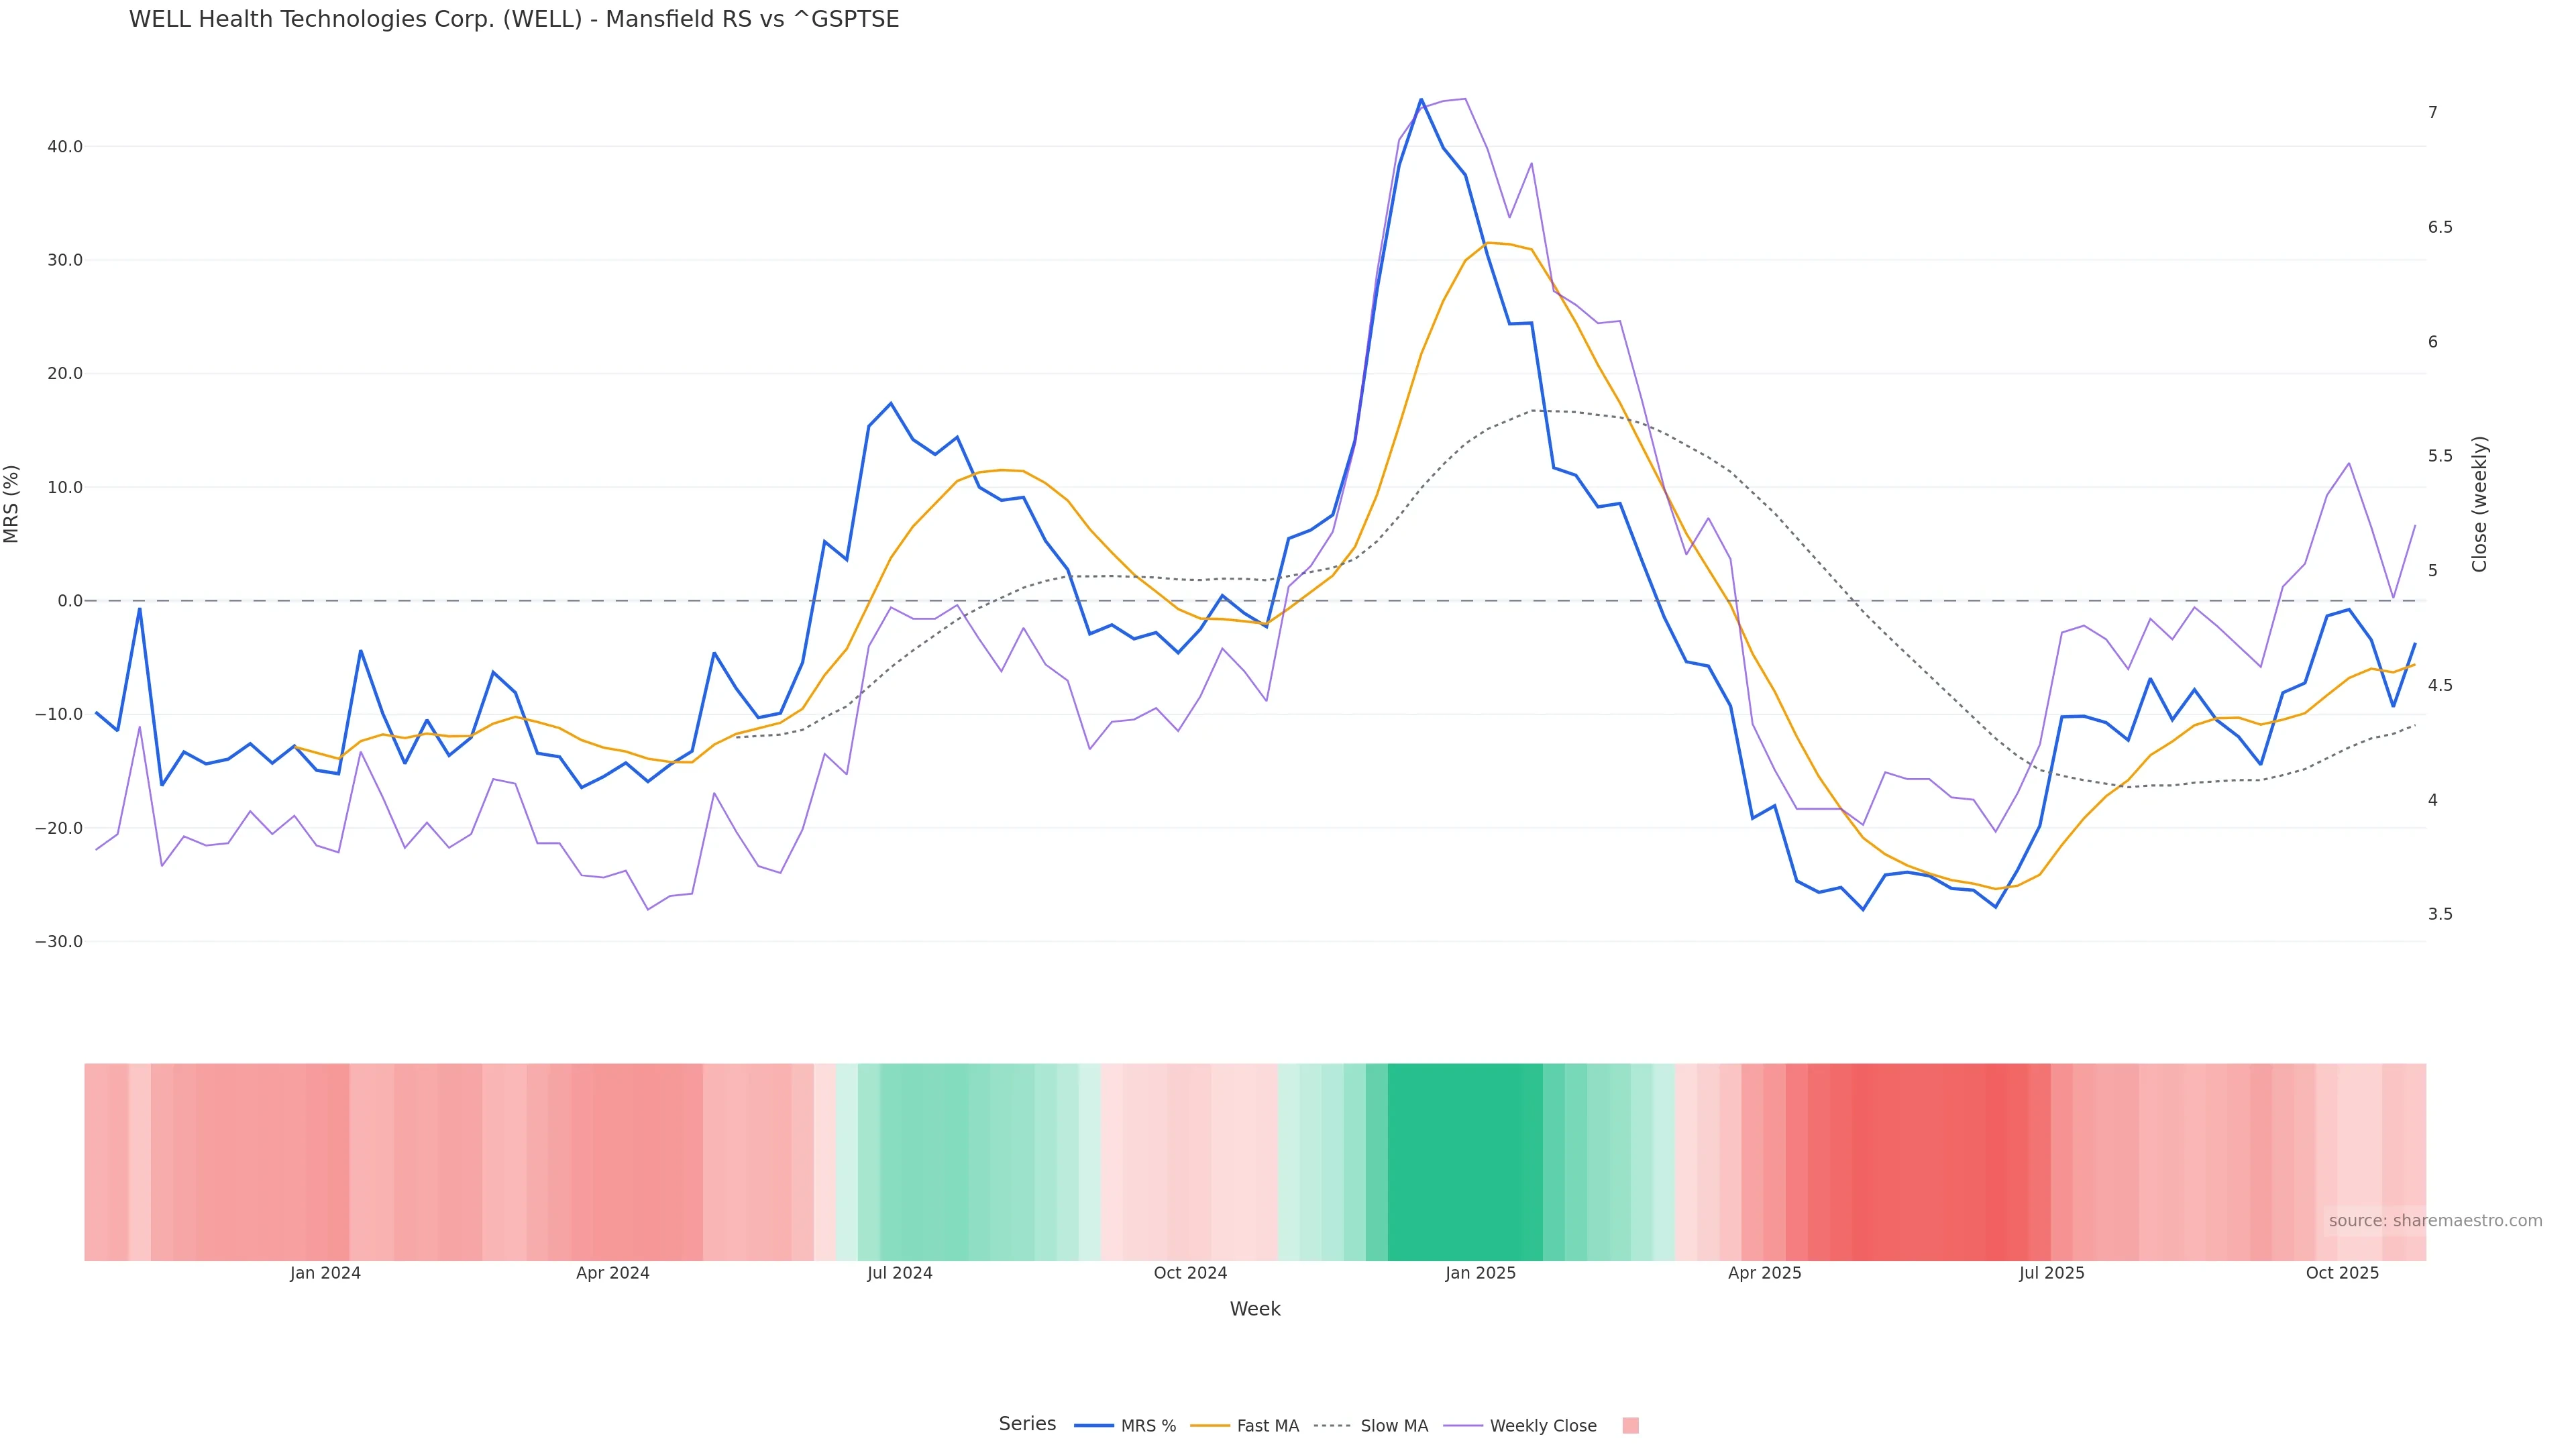Click the chart title text
This screenshot has width=2576, height=1449.
(514, 19)
